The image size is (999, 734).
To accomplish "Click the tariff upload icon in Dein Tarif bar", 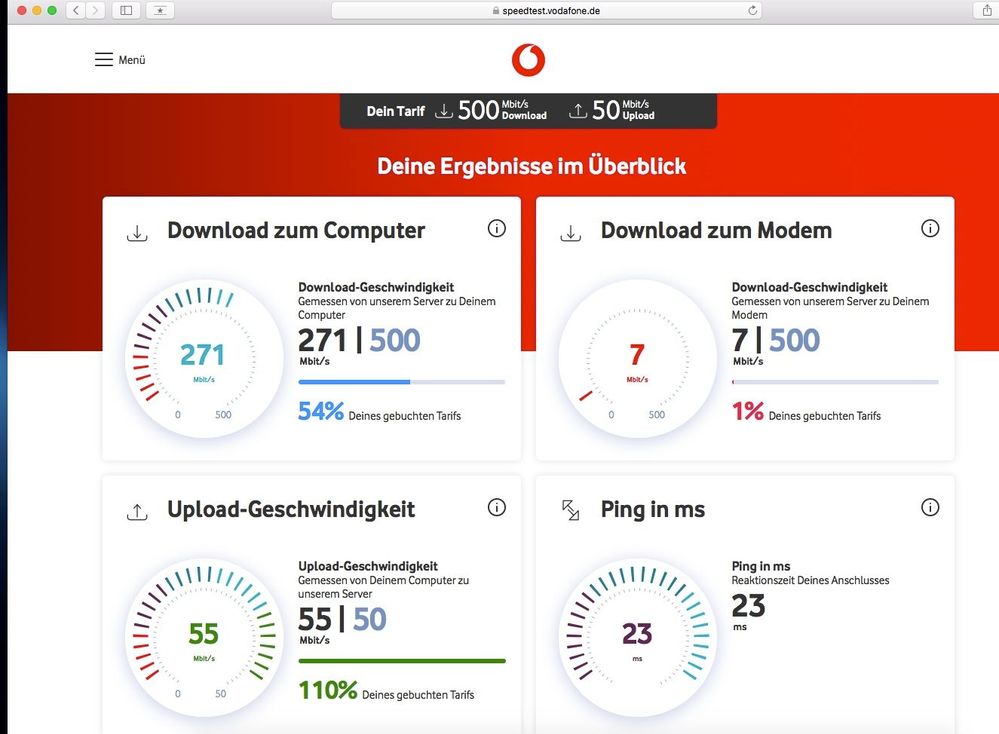I will pos(577,111).
